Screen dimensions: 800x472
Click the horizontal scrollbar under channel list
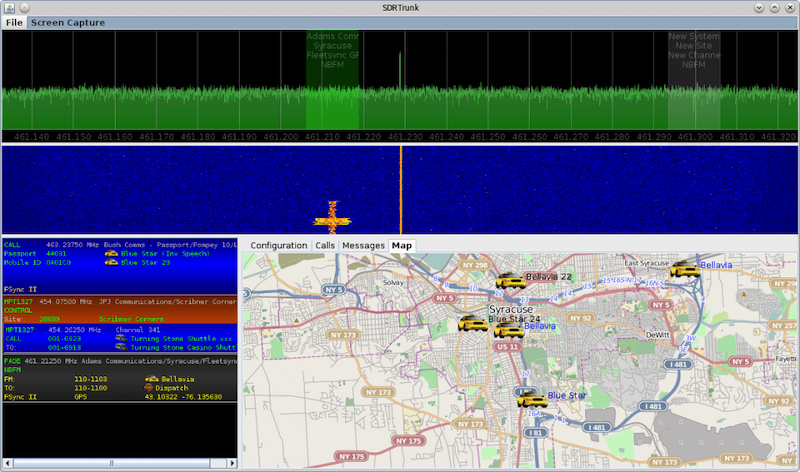pos(110,464)
